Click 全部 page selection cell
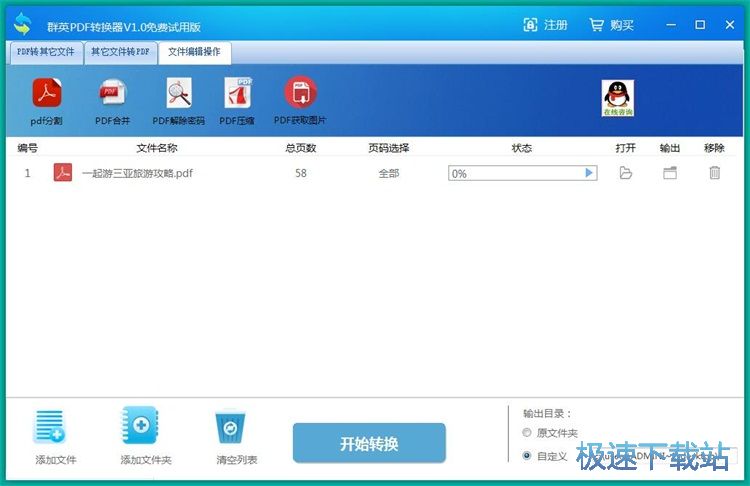This screenshot has height=486, width=750. click(x=389, y=173)
